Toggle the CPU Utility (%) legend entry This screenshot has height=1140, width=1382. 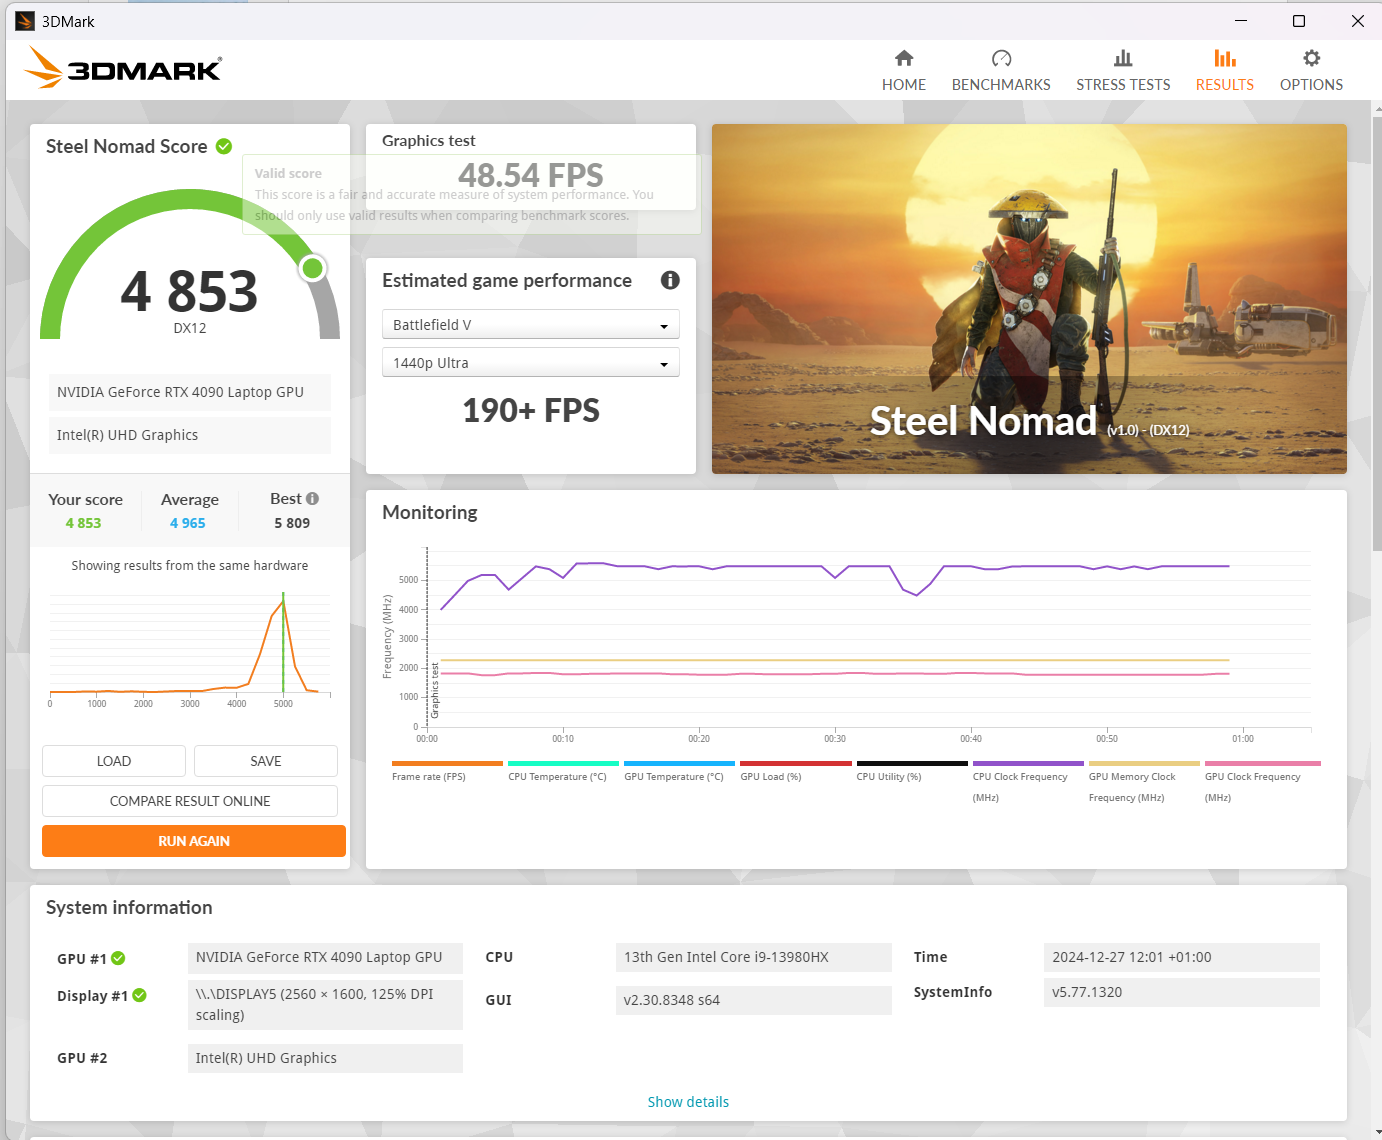[x=911, y=772]
